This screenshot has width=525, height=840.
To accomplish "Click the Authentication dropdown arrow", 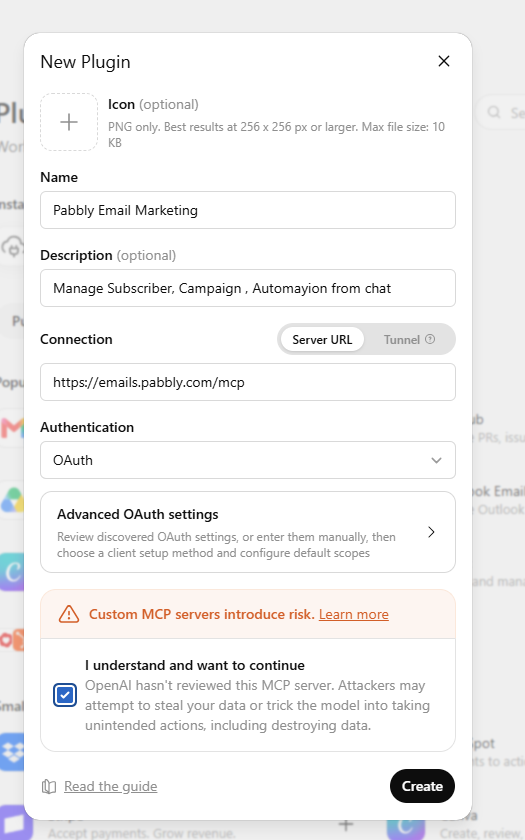I will [x=437, y=460].
